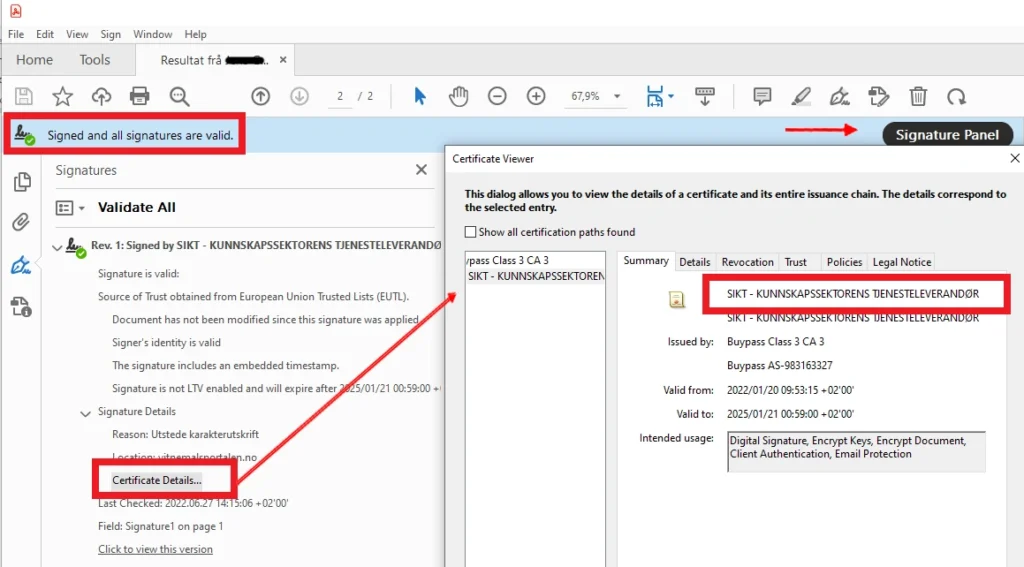Screen dimensions: 1024x567
Task: Select the Hand pan tool
Action: pos(458,97)
